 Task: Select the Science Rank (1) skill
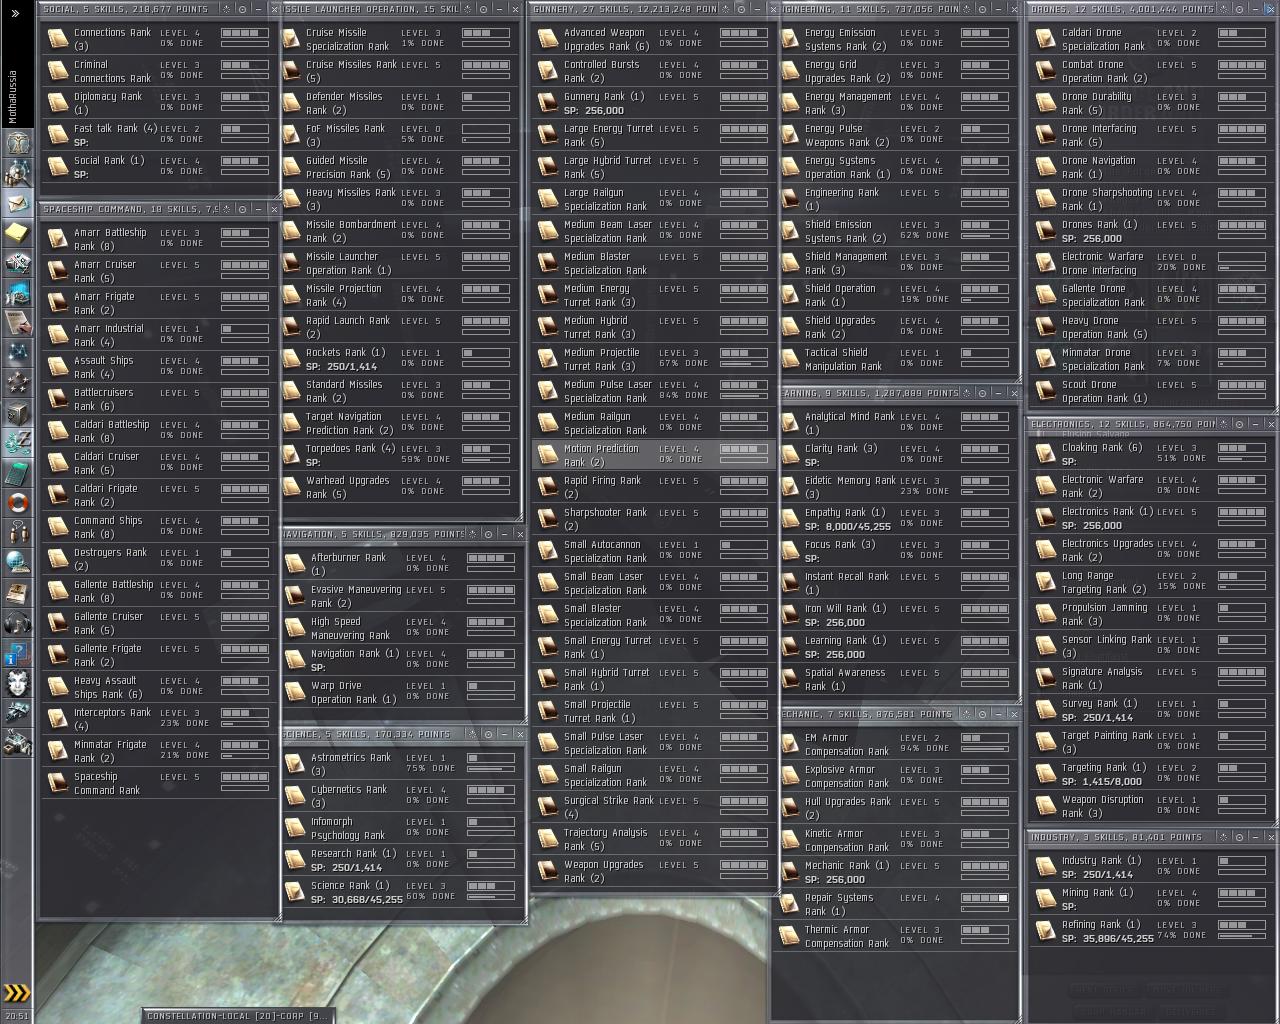click(402, 892)
